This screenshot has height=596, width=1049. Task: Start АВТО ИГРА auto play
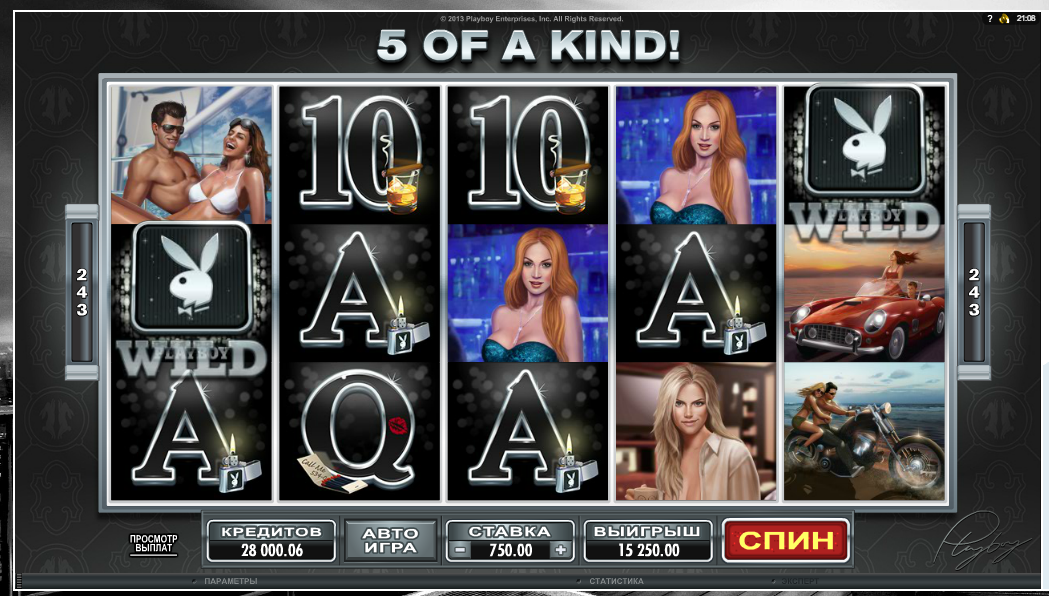[x=390, y=540]
